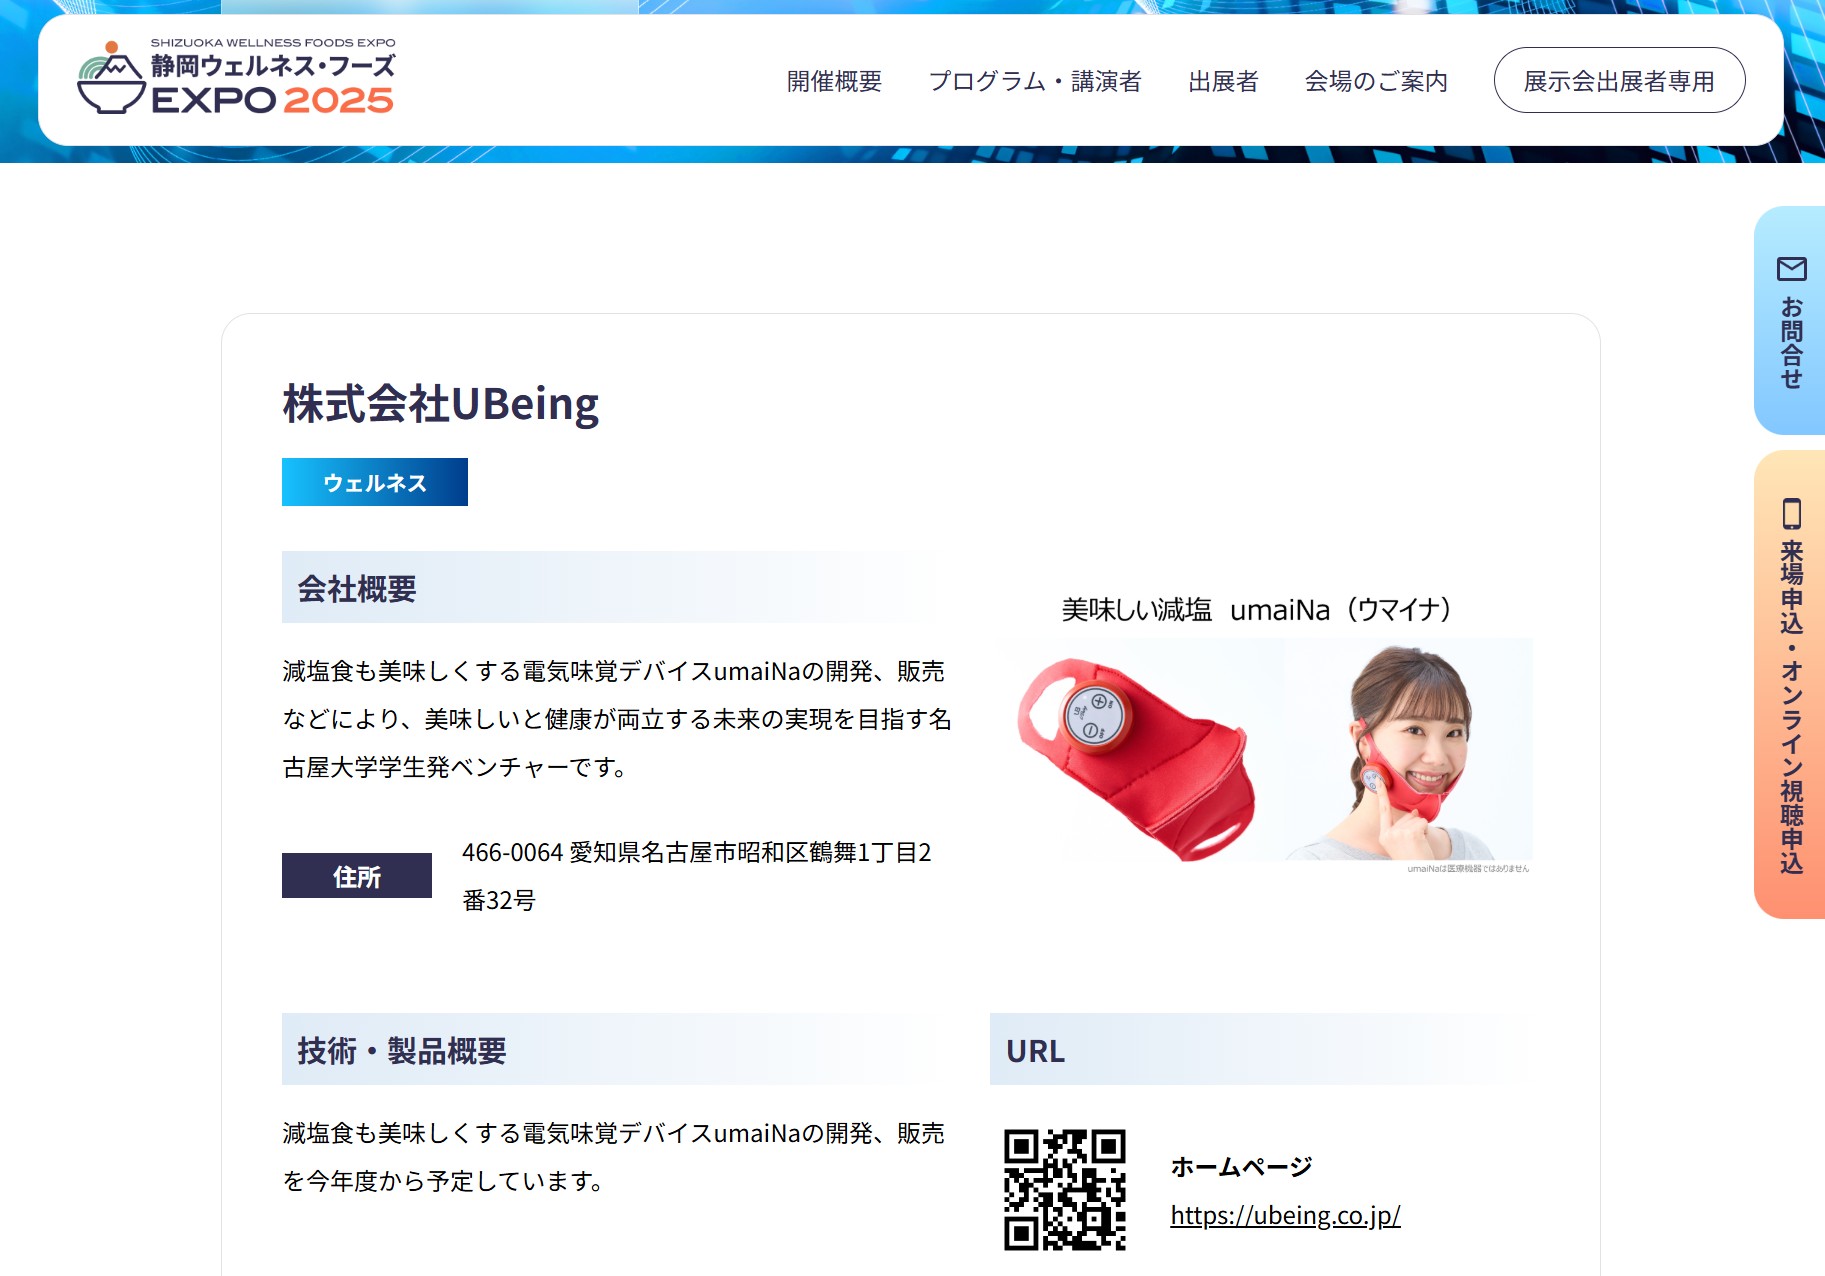Click the お問合せ vertical text on the side tab
This screenshot has height=1276, width=1825.
pos(1791,342)
